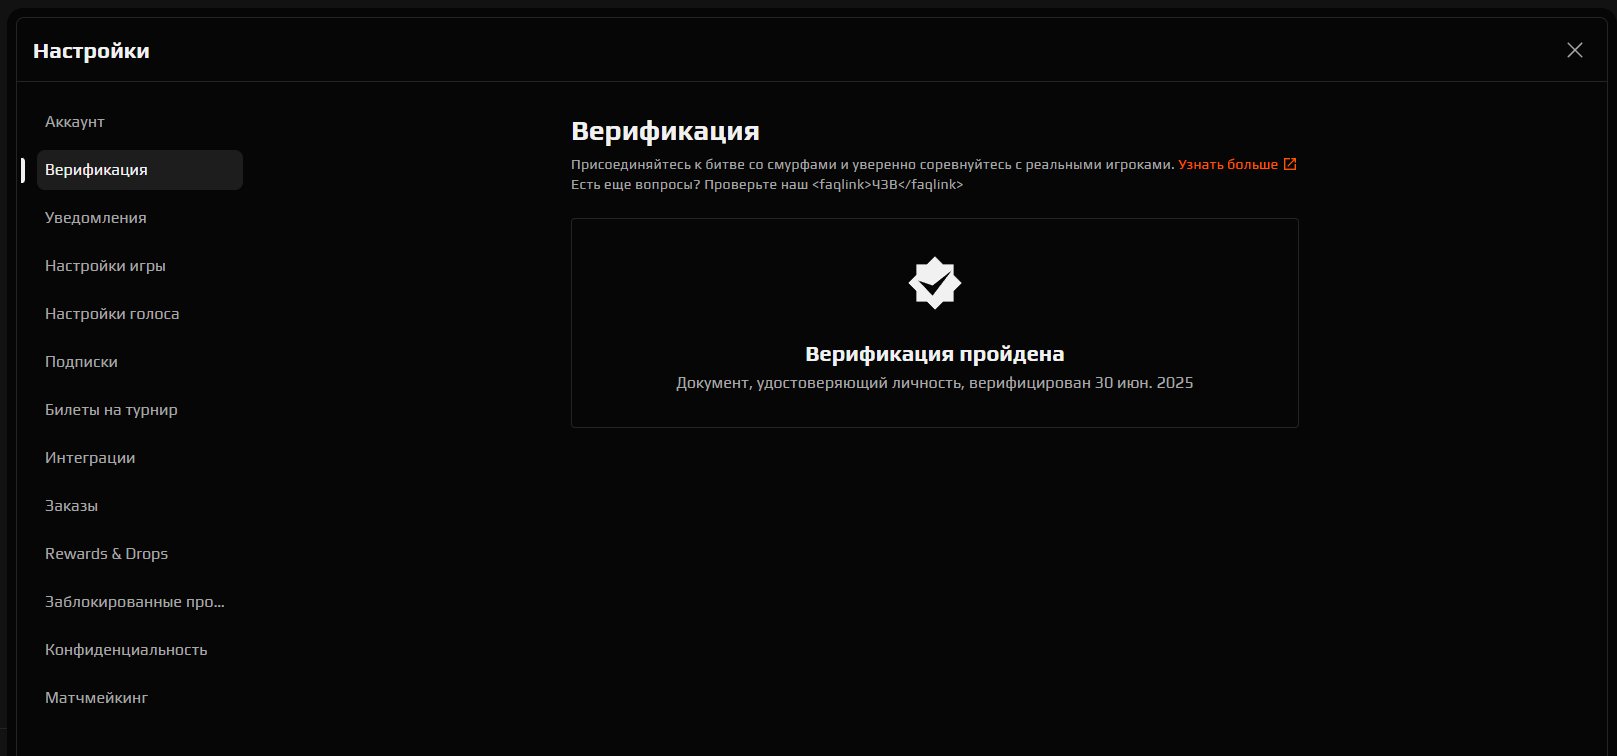This screenshot has width=1617, height=756.
Task: Click the external-link icon beside Узнать больше
Action: tap(1290, 164)
